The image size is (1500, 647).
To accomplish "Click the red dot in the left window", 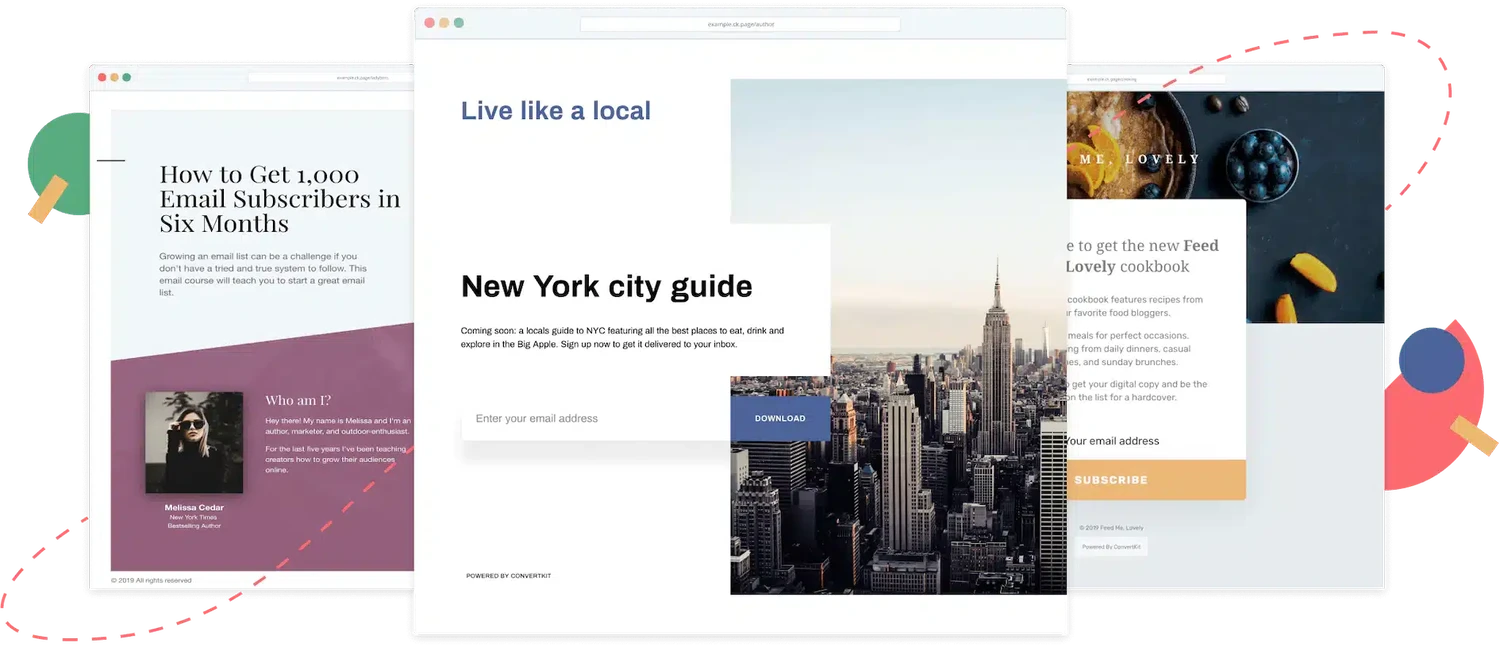I will click(102, 77).
